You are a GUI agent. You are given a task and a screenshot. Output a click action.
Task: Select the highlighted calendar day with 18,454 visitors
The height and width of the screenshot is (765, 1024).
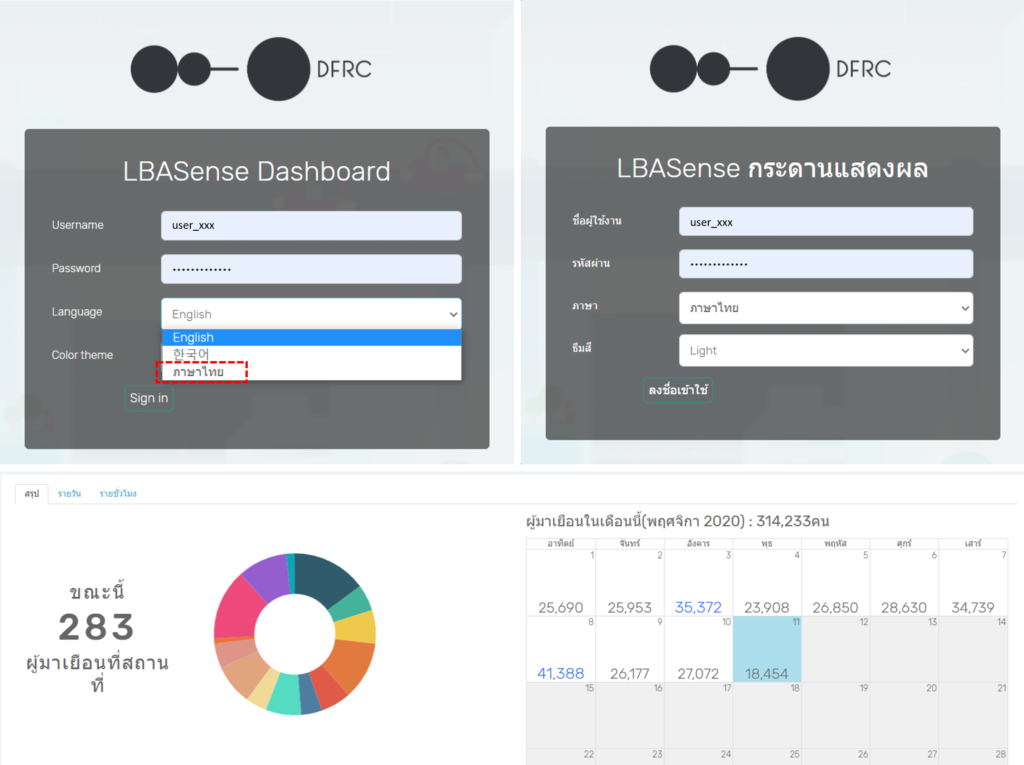767,649
